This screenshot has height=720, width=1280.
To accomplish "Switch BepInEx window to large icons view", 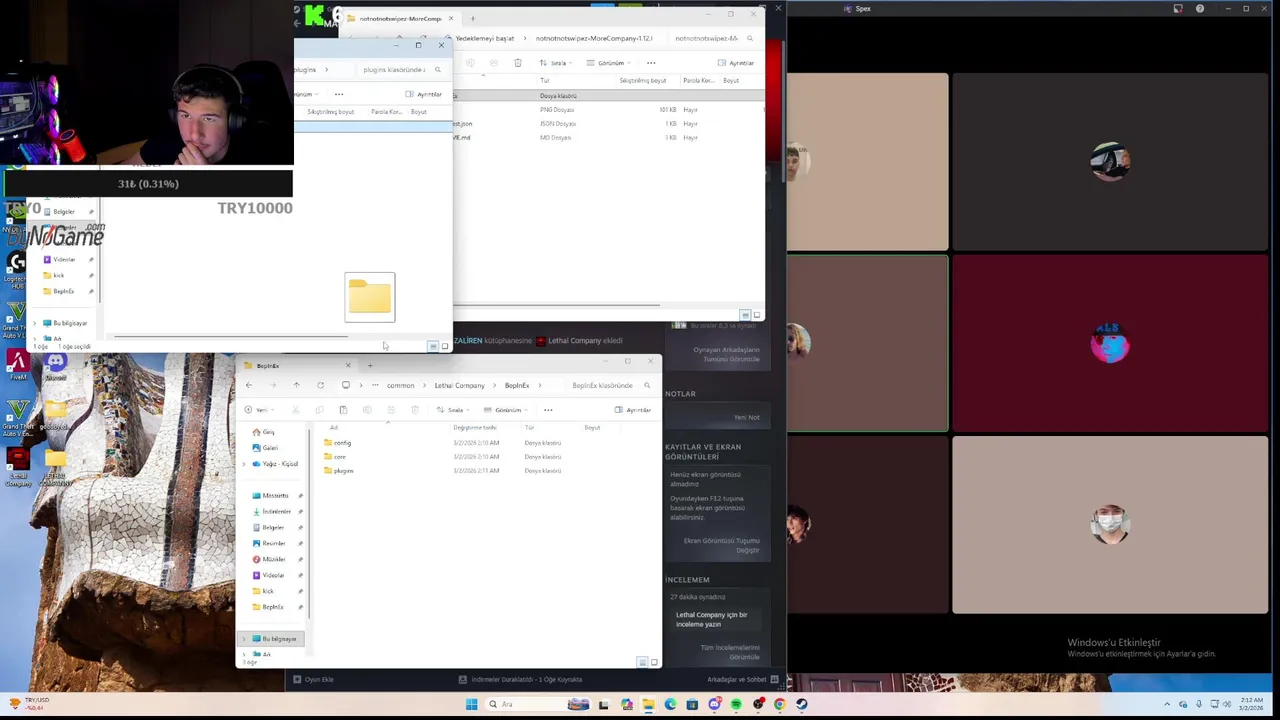I will tap(655, 662).
